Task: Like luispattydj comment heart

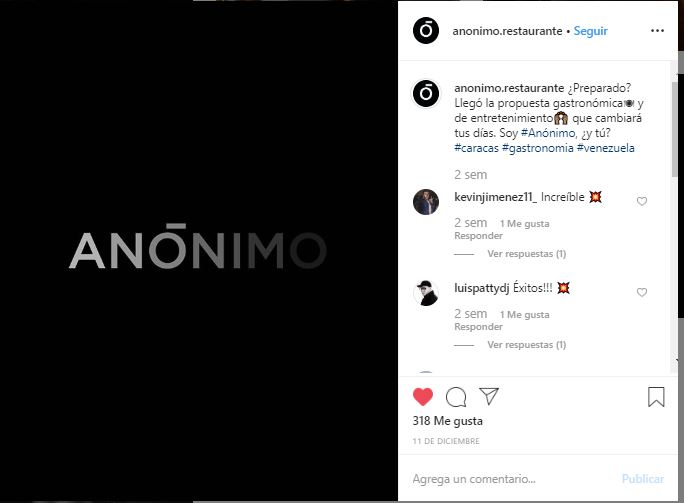Action: [642, 292]
